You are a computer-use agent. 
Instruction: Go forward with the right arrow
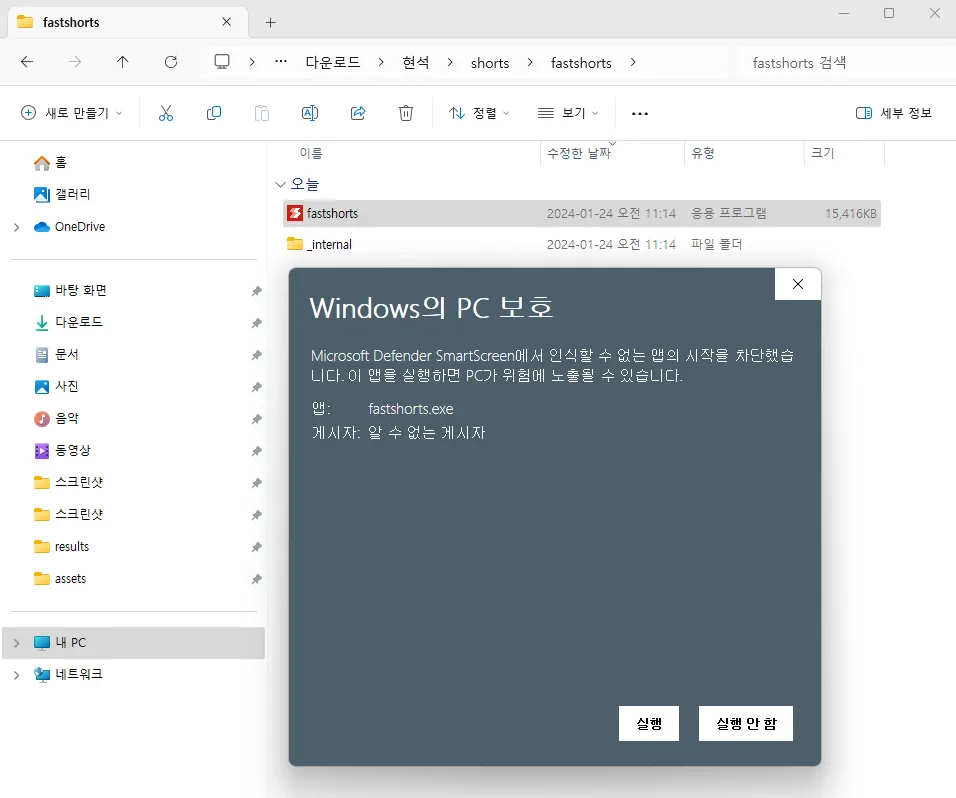75,62
